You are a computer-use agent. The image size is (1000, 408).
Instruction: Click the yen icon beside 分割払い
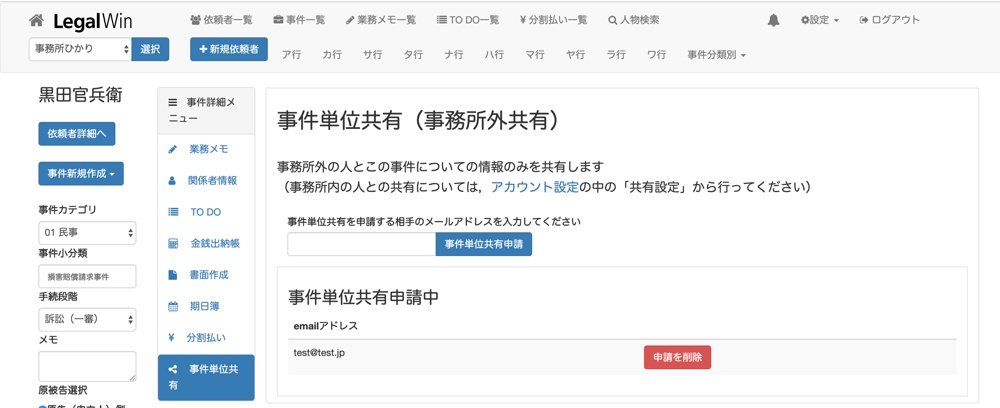172,337
